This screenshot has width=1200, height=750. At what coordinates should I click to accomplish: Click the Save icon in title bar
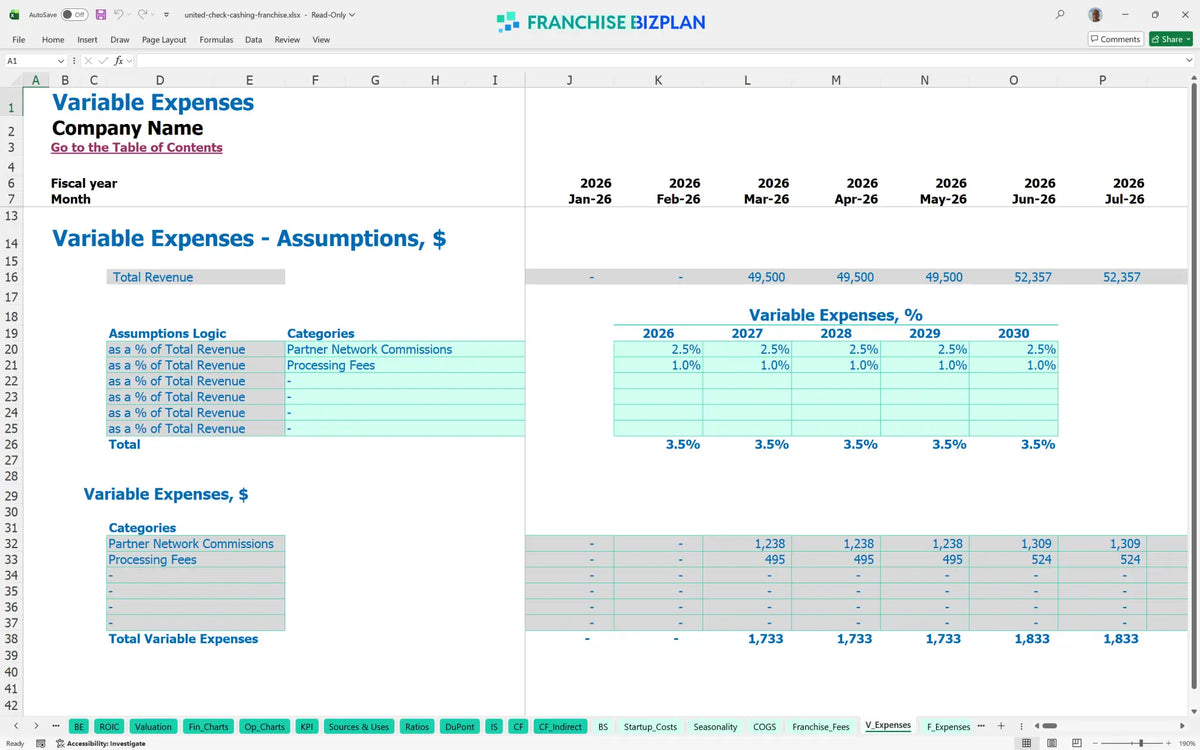point(101,15)
